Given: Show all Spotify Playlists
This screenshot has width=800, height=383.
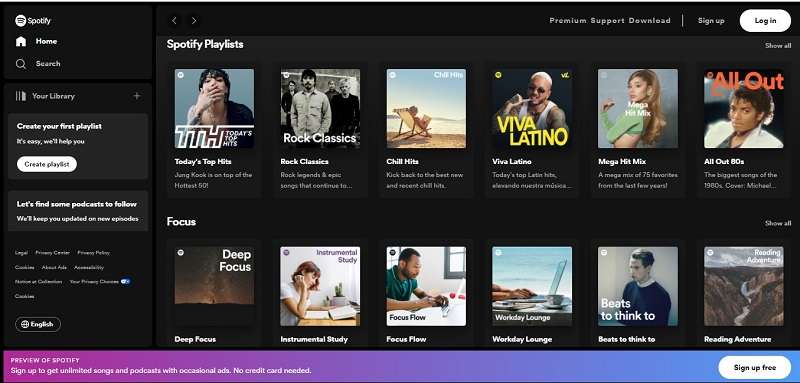Looking at the screenshot, I should pyautogui.click(x=778, y=45).
